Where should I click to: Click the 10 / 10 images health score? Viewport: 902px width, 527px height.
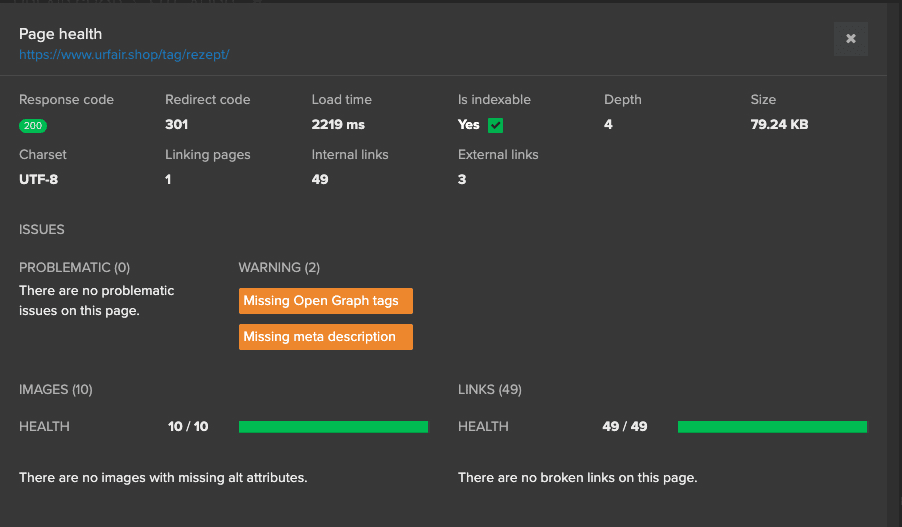188,427
